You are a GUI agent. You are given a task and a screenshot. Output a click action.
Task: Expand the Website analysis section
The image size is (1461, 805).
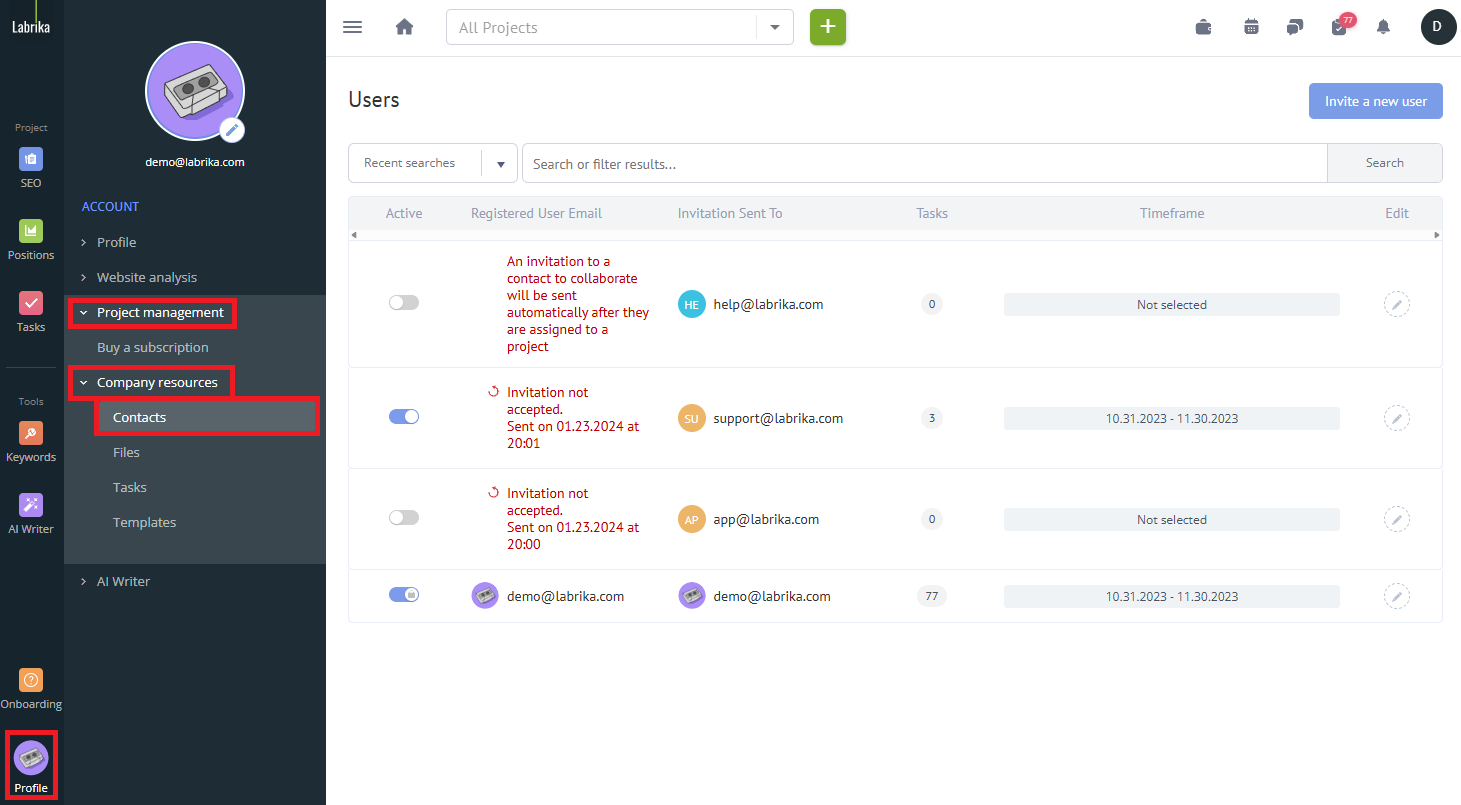point(147,277)
